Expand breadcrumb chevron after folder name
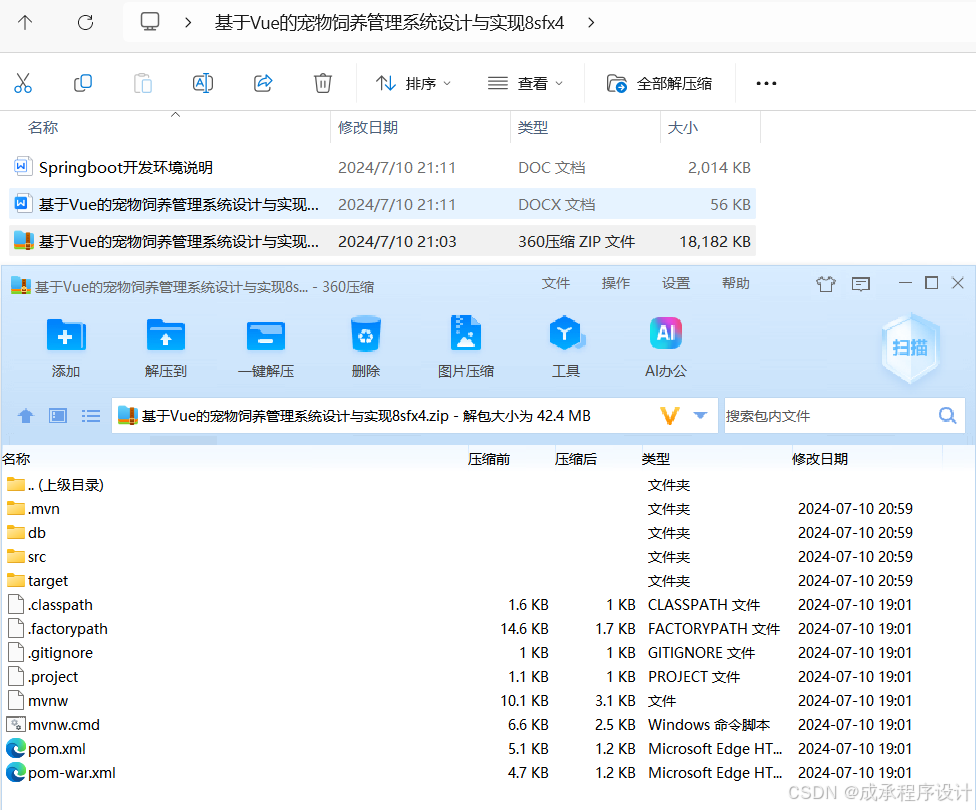976x810 pixels. point(591,23)
